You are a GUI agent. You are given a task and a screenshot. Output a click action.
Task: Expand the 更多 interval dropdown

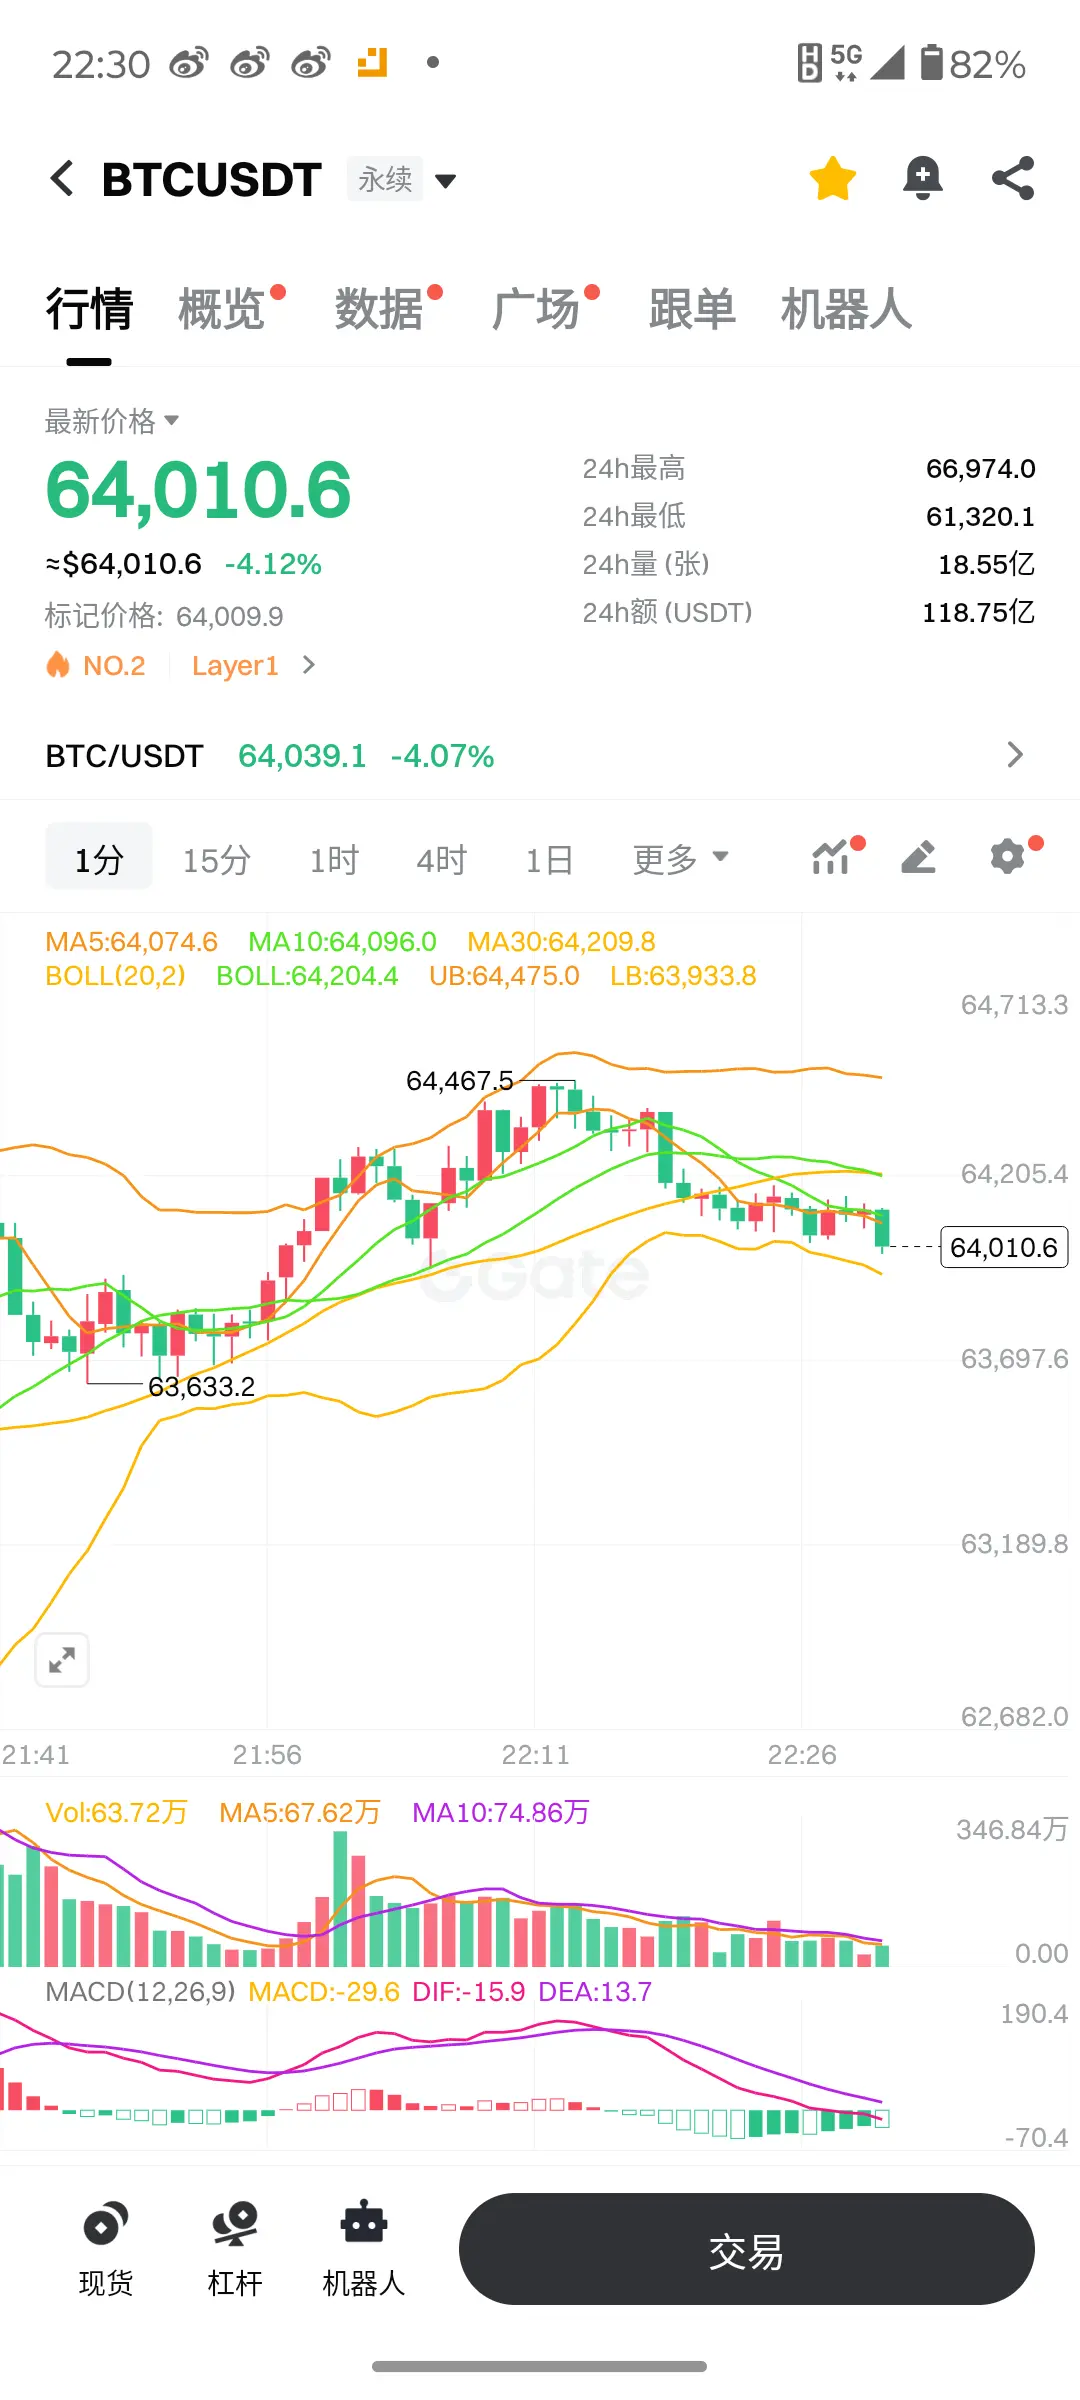(x=680, y=859)
